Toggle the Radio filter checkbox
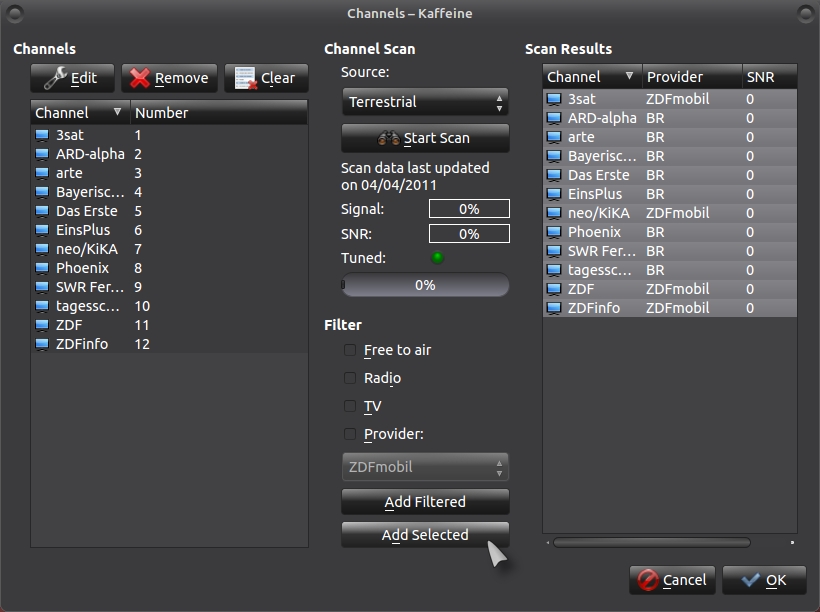This screenshot has width=820, height=612. click(x=350, y=378)
